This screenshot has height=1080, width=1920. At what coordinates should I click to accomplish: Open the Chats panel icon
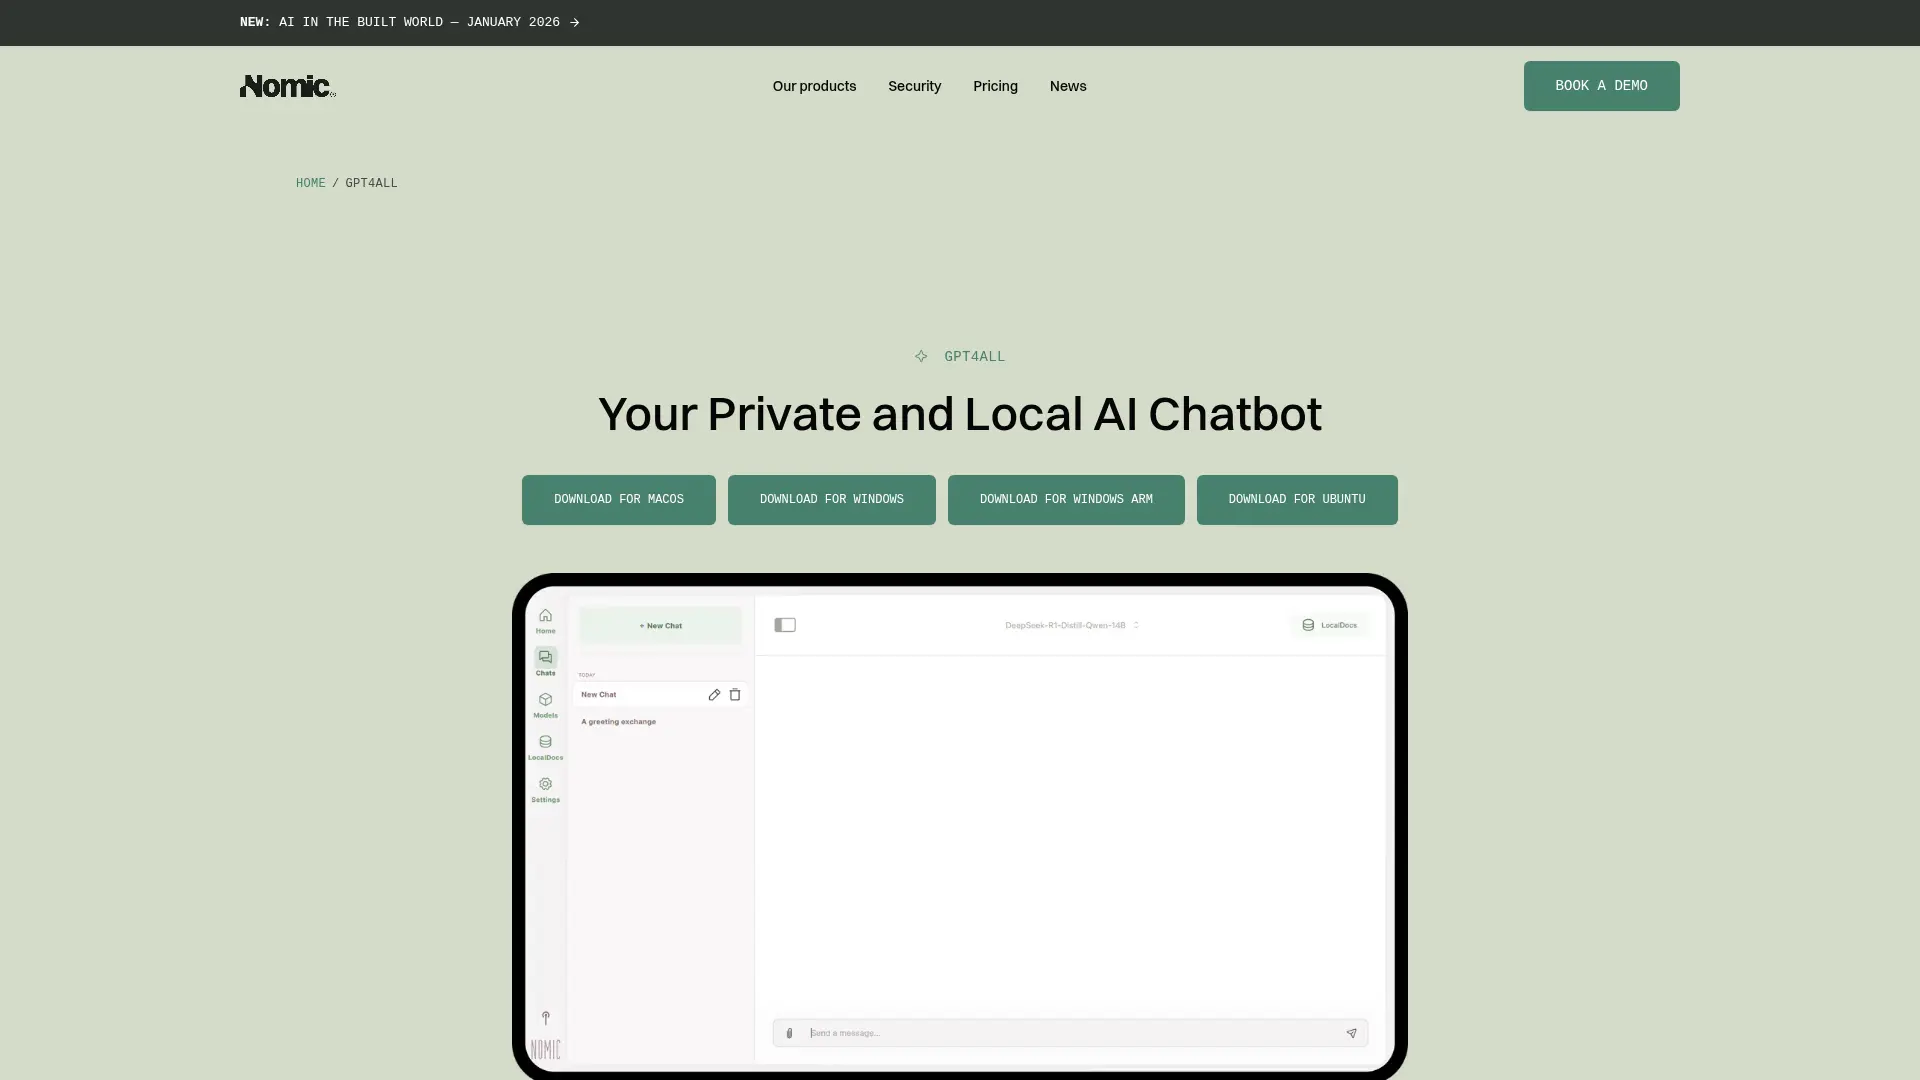(x=545, y=662)
